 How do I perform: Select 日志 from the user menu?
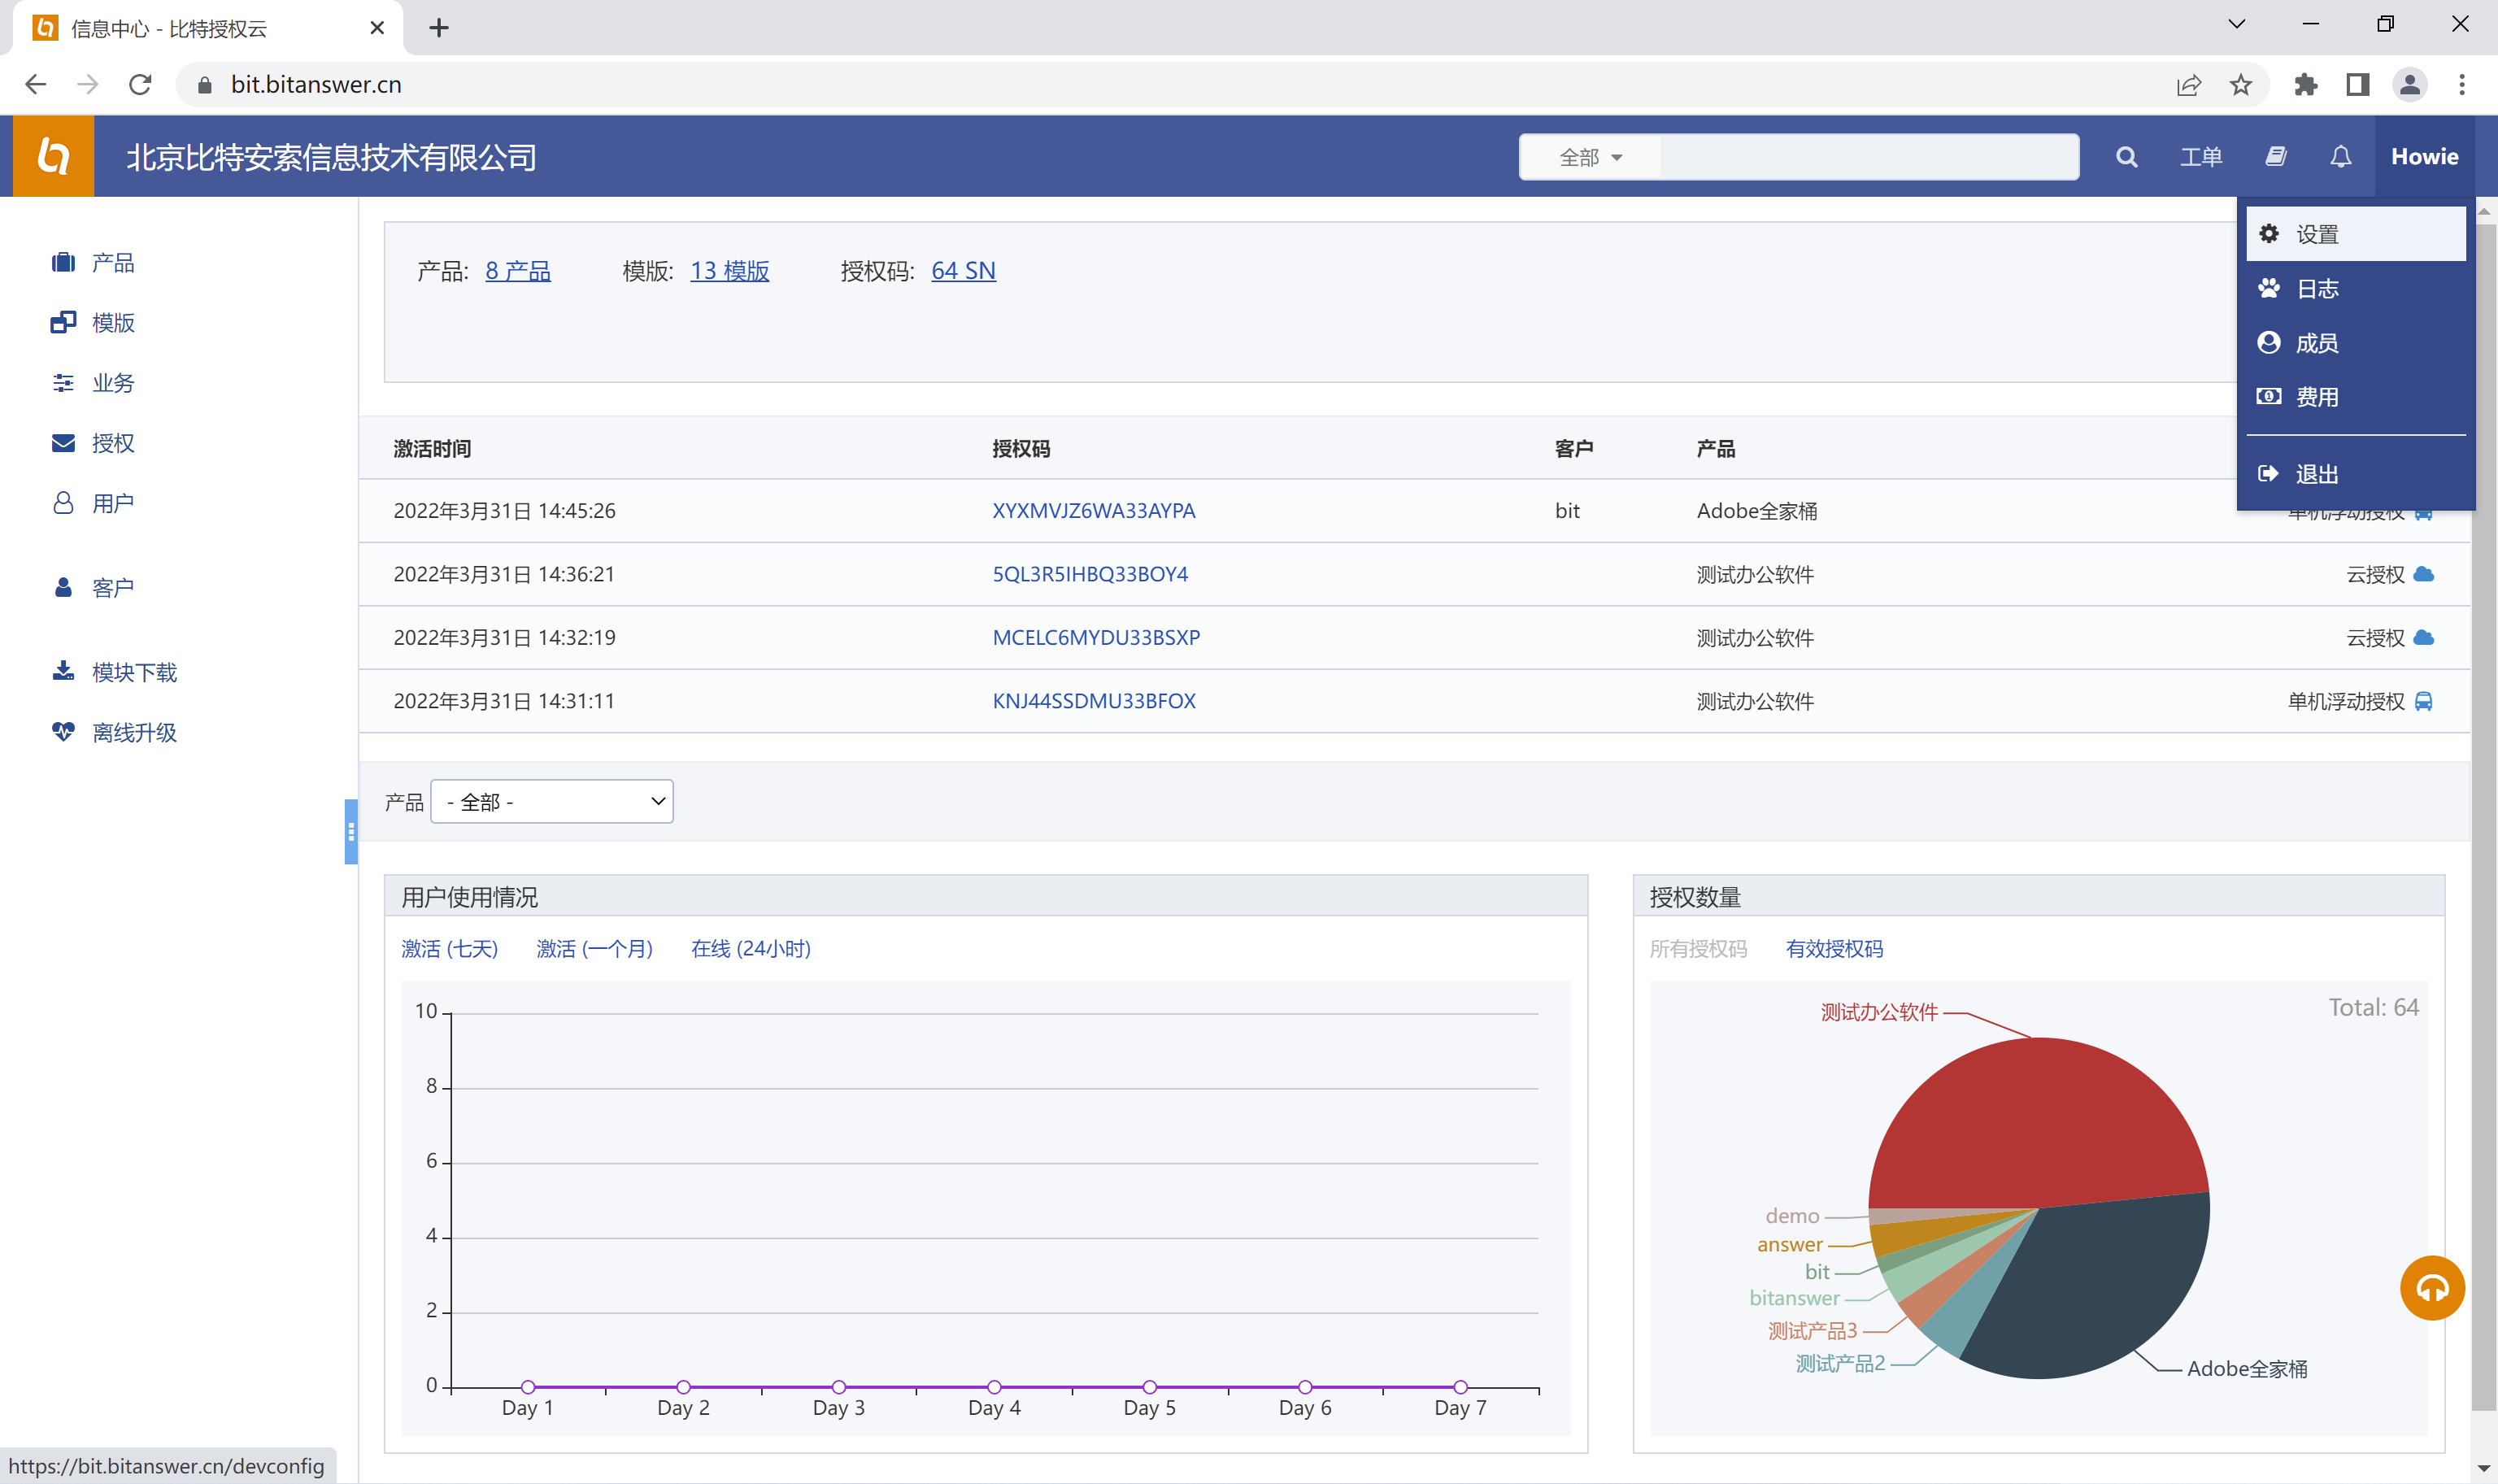[2316, 288]
